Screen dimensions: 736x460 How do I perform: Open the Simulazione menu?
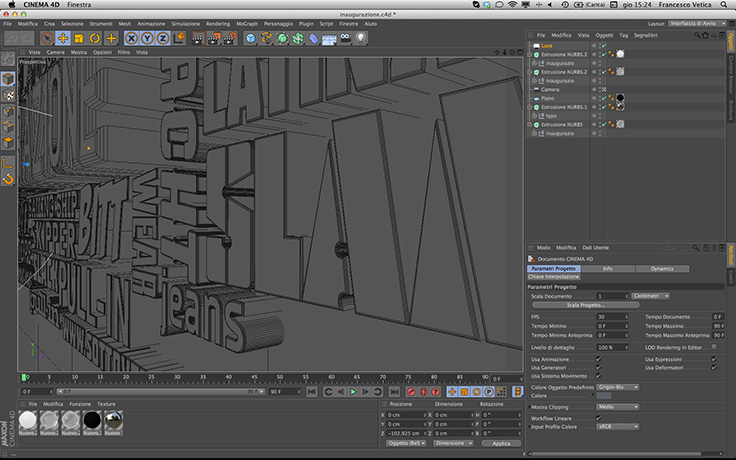[x=185, y=24]
